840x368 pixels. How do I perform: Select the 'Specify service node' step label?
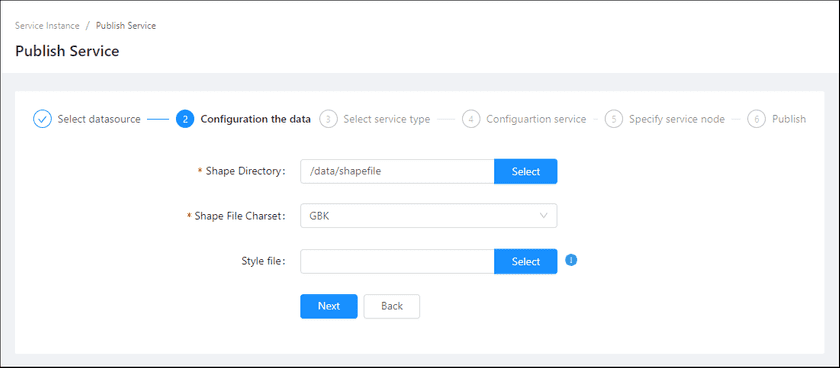click(x=677, y=119)
